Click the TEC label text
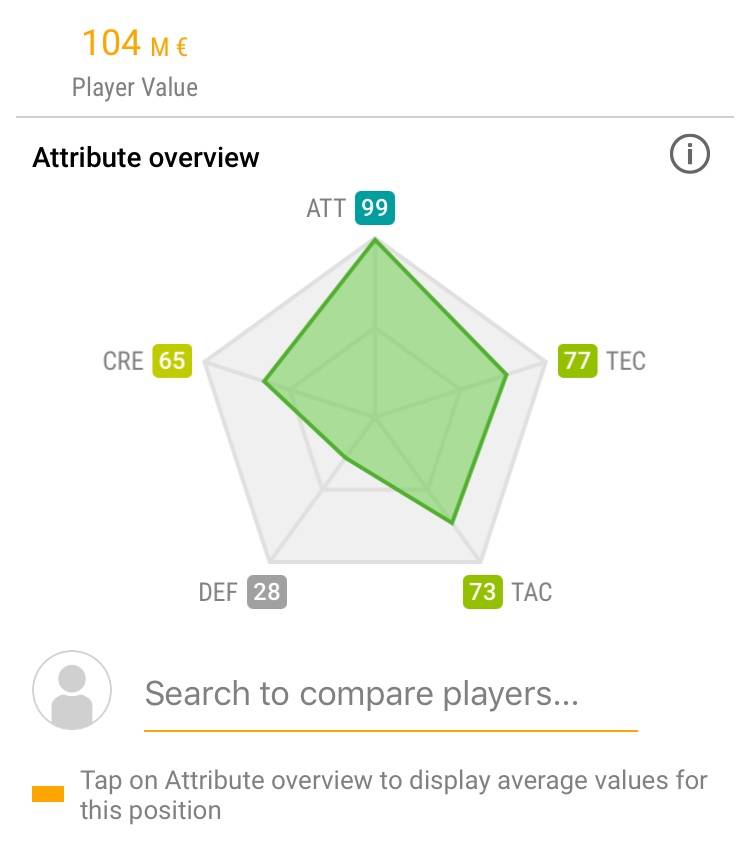Image resolution: width=750 pixels, height=854 pixels. tap(626, 361)
